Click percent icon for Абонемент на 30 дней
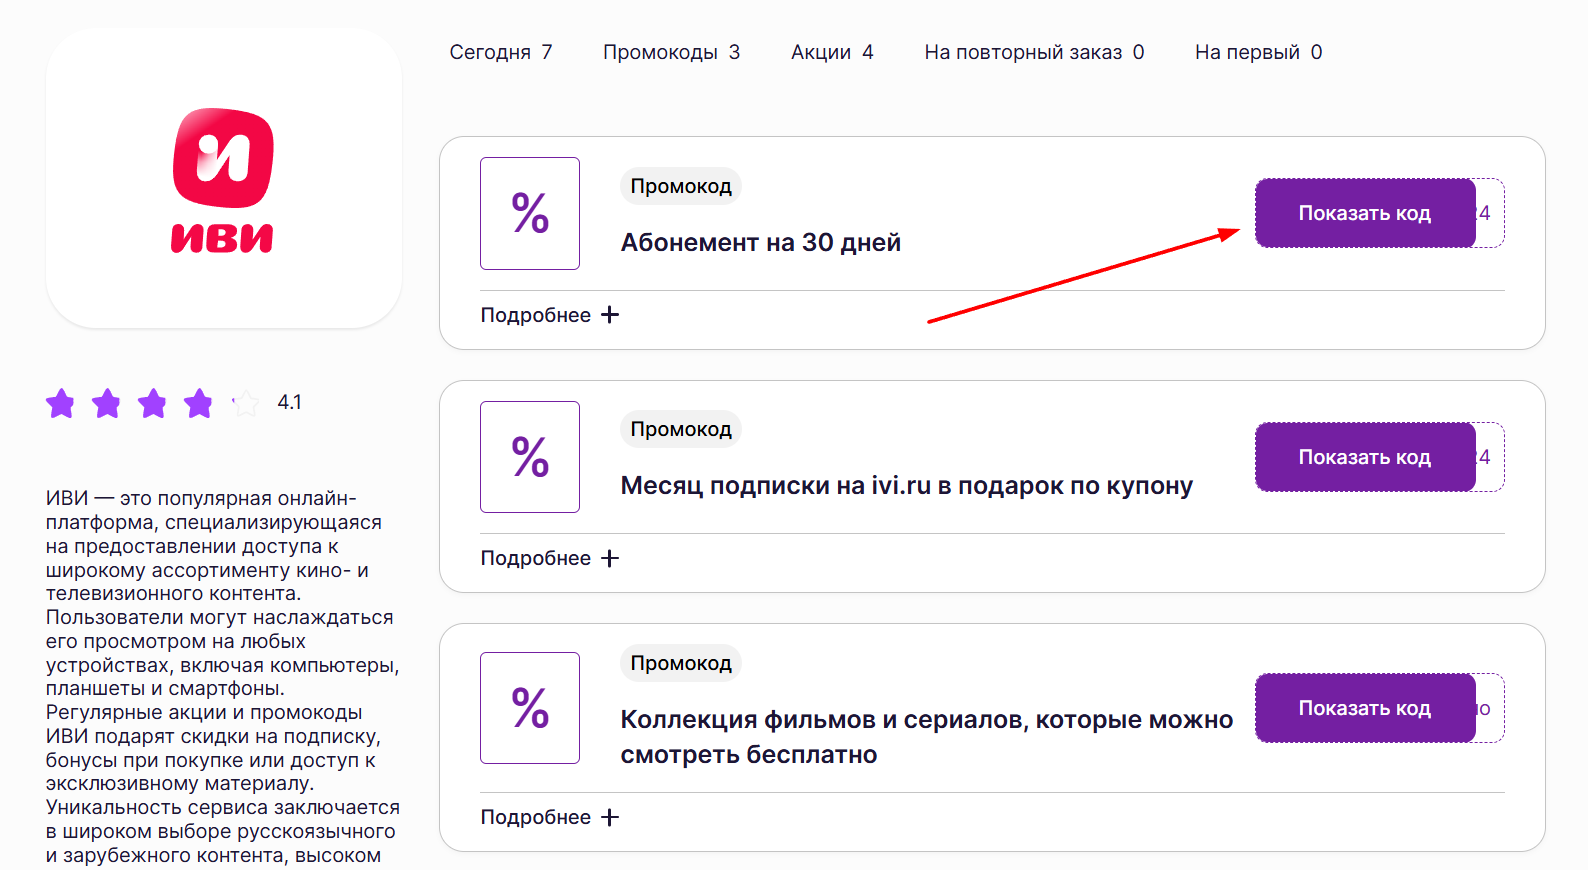1588x870 pixels. 530,213
